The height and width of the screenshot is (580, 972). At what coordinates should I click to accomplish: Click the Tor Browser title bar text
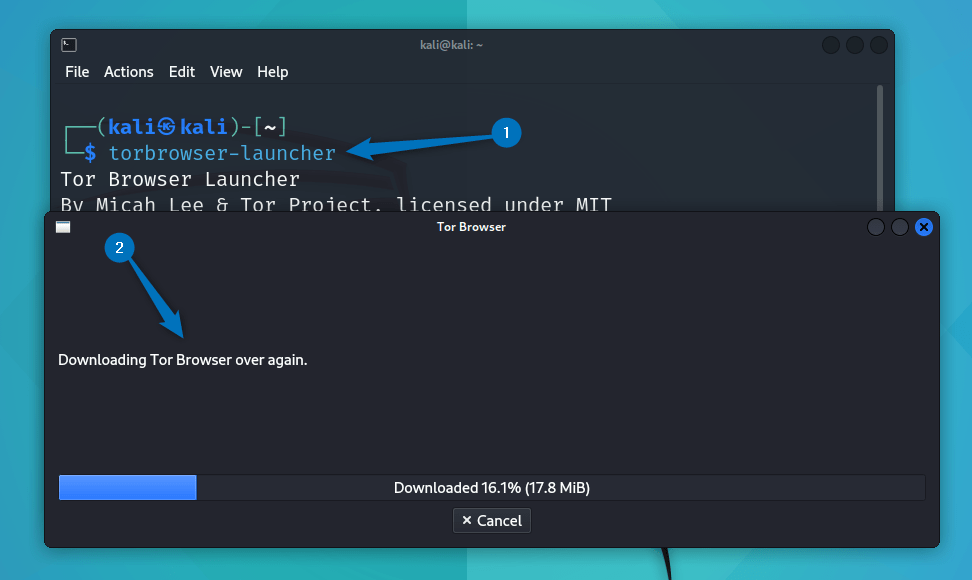coord(470,227)
